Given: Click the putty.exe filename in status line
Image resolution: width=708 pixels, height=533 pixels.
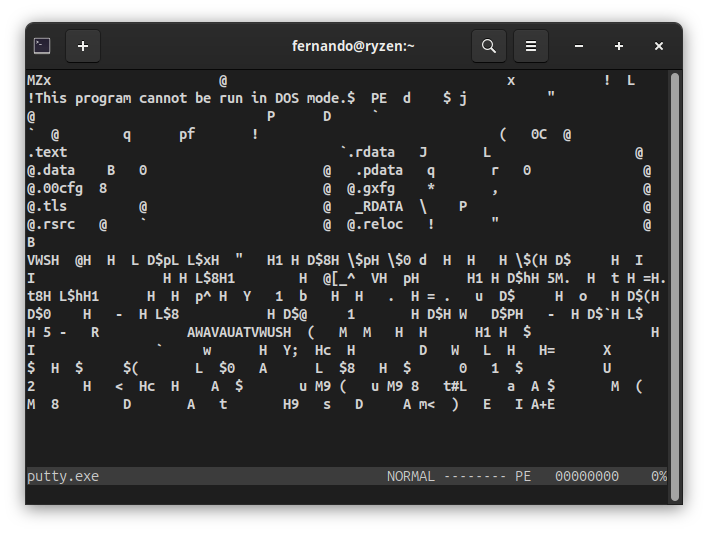Looking at the screenshot, I should coord(63,477).
